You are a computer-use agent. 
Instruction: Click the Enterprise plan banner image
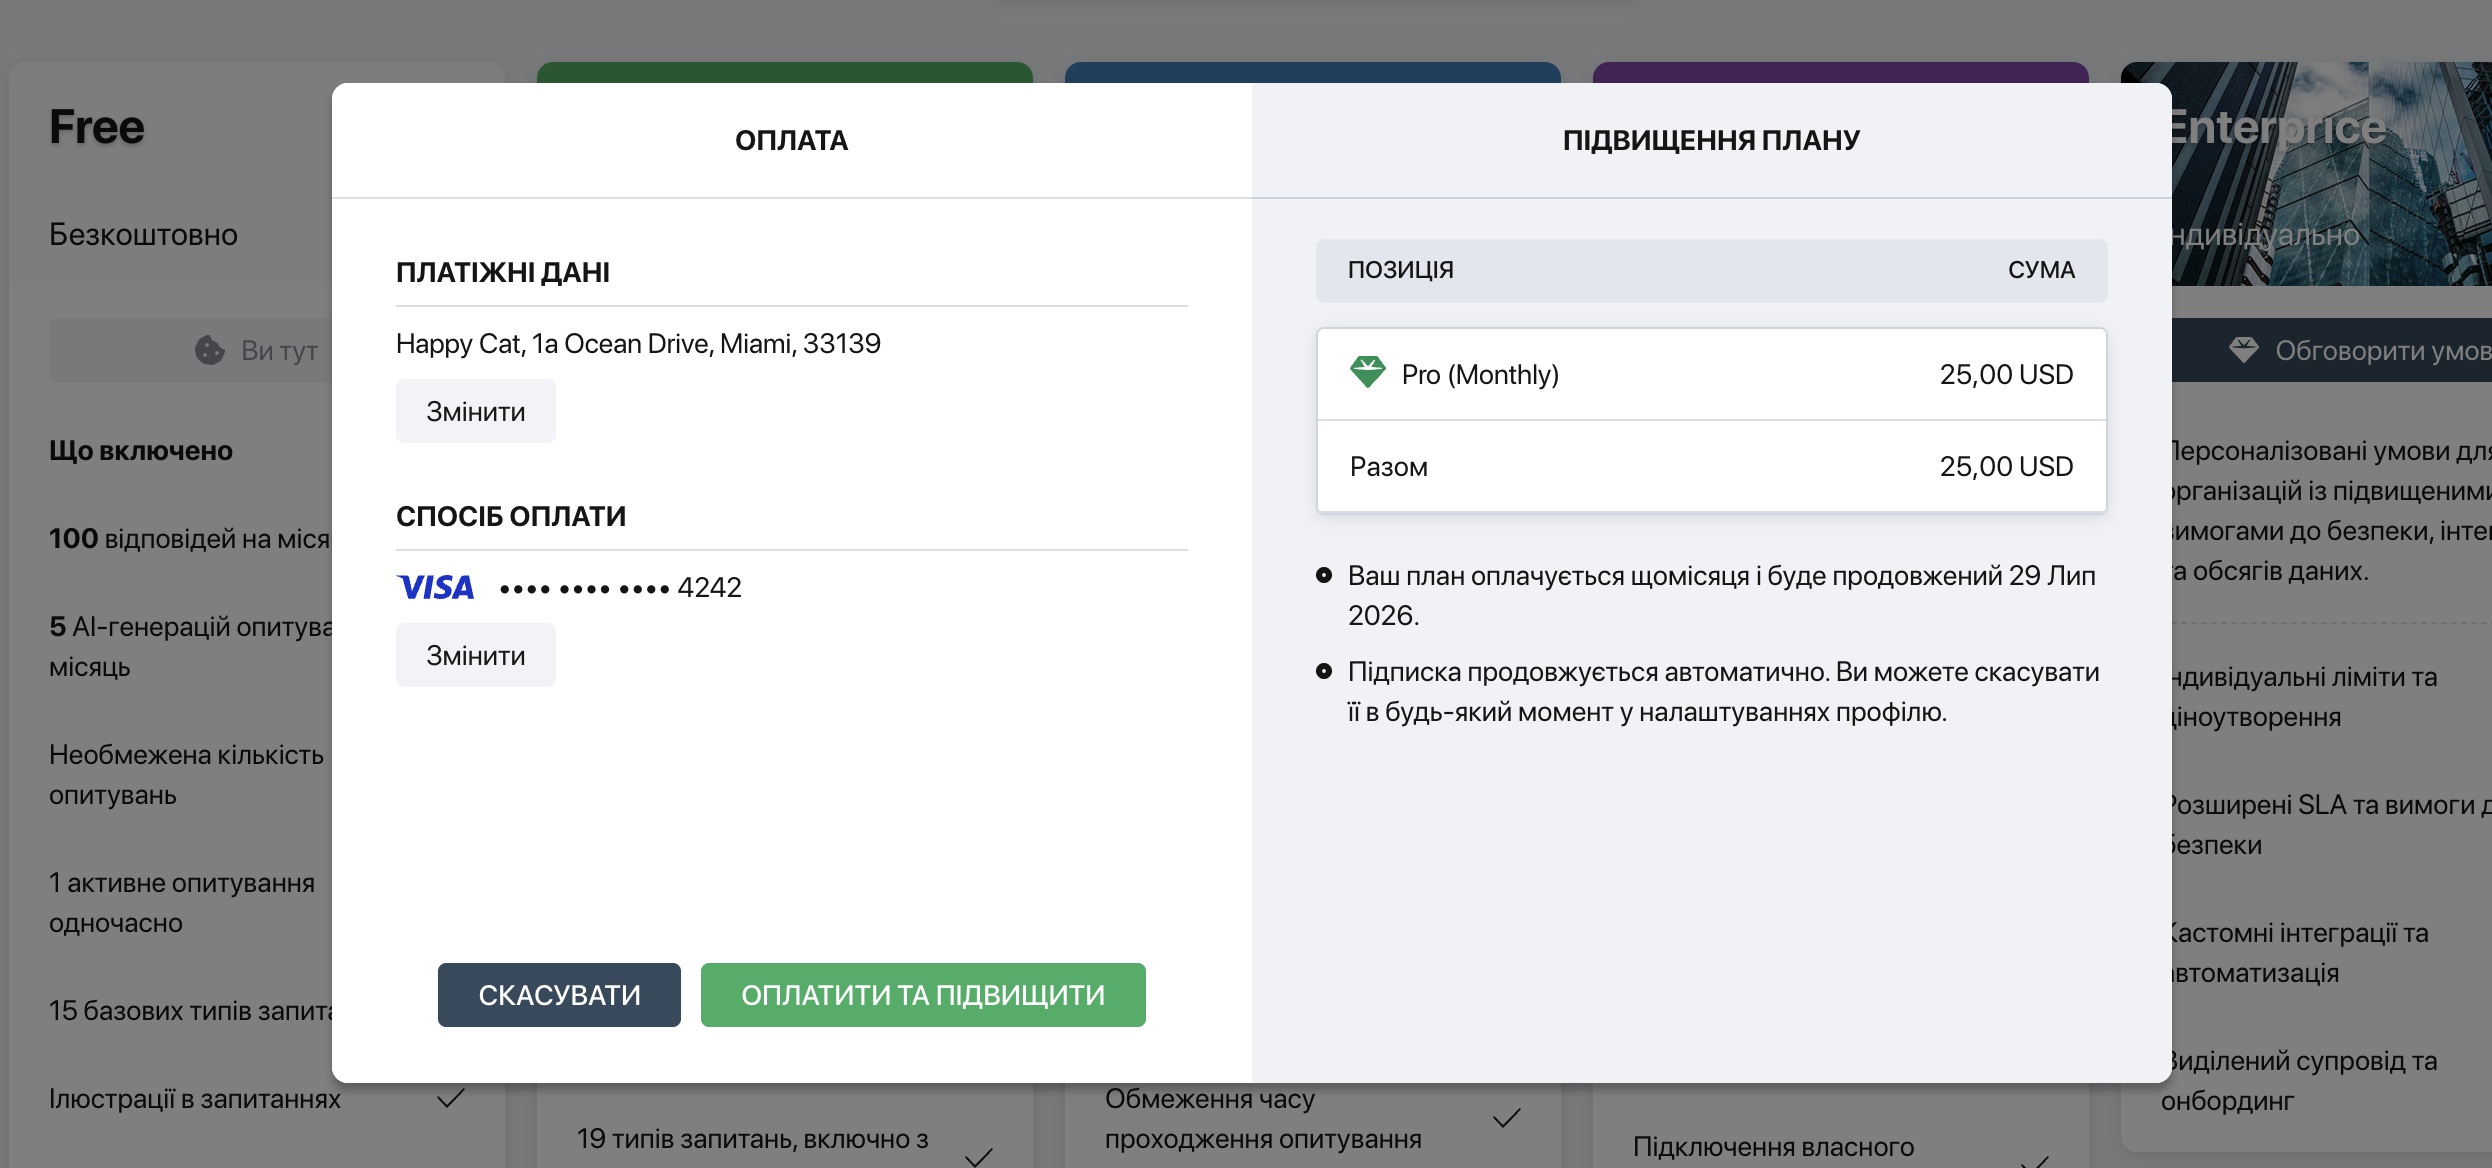(x=2332, y=174)
